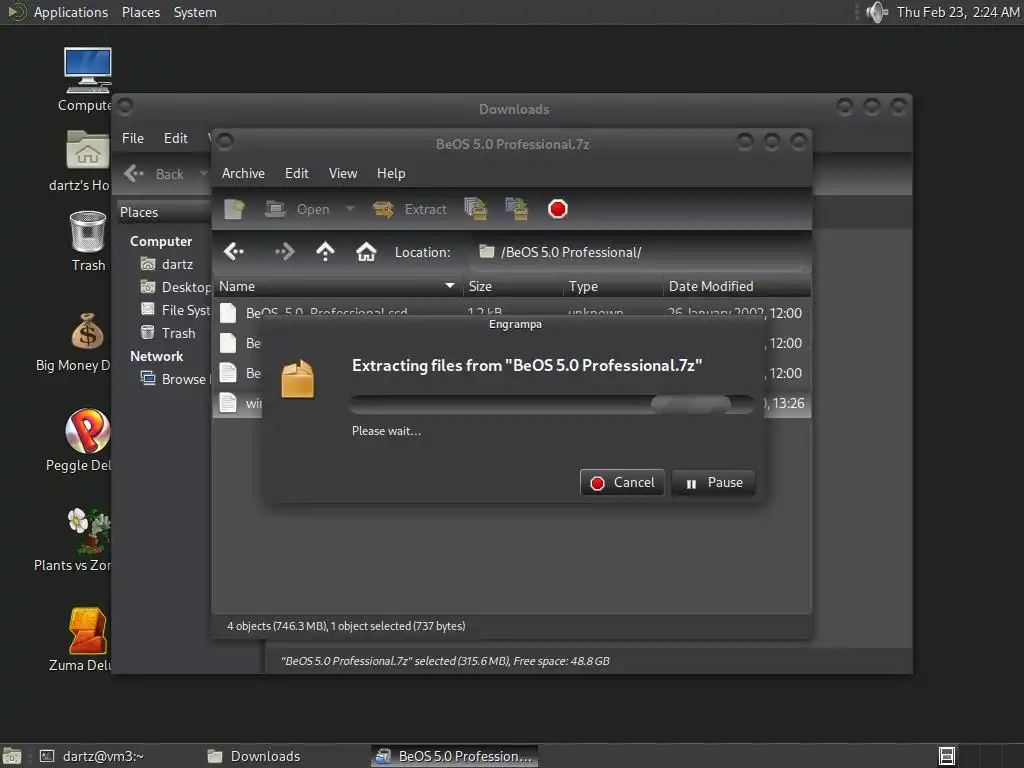
Task: Switch to Downloads taskbar item
Action: tap(253, 756)
